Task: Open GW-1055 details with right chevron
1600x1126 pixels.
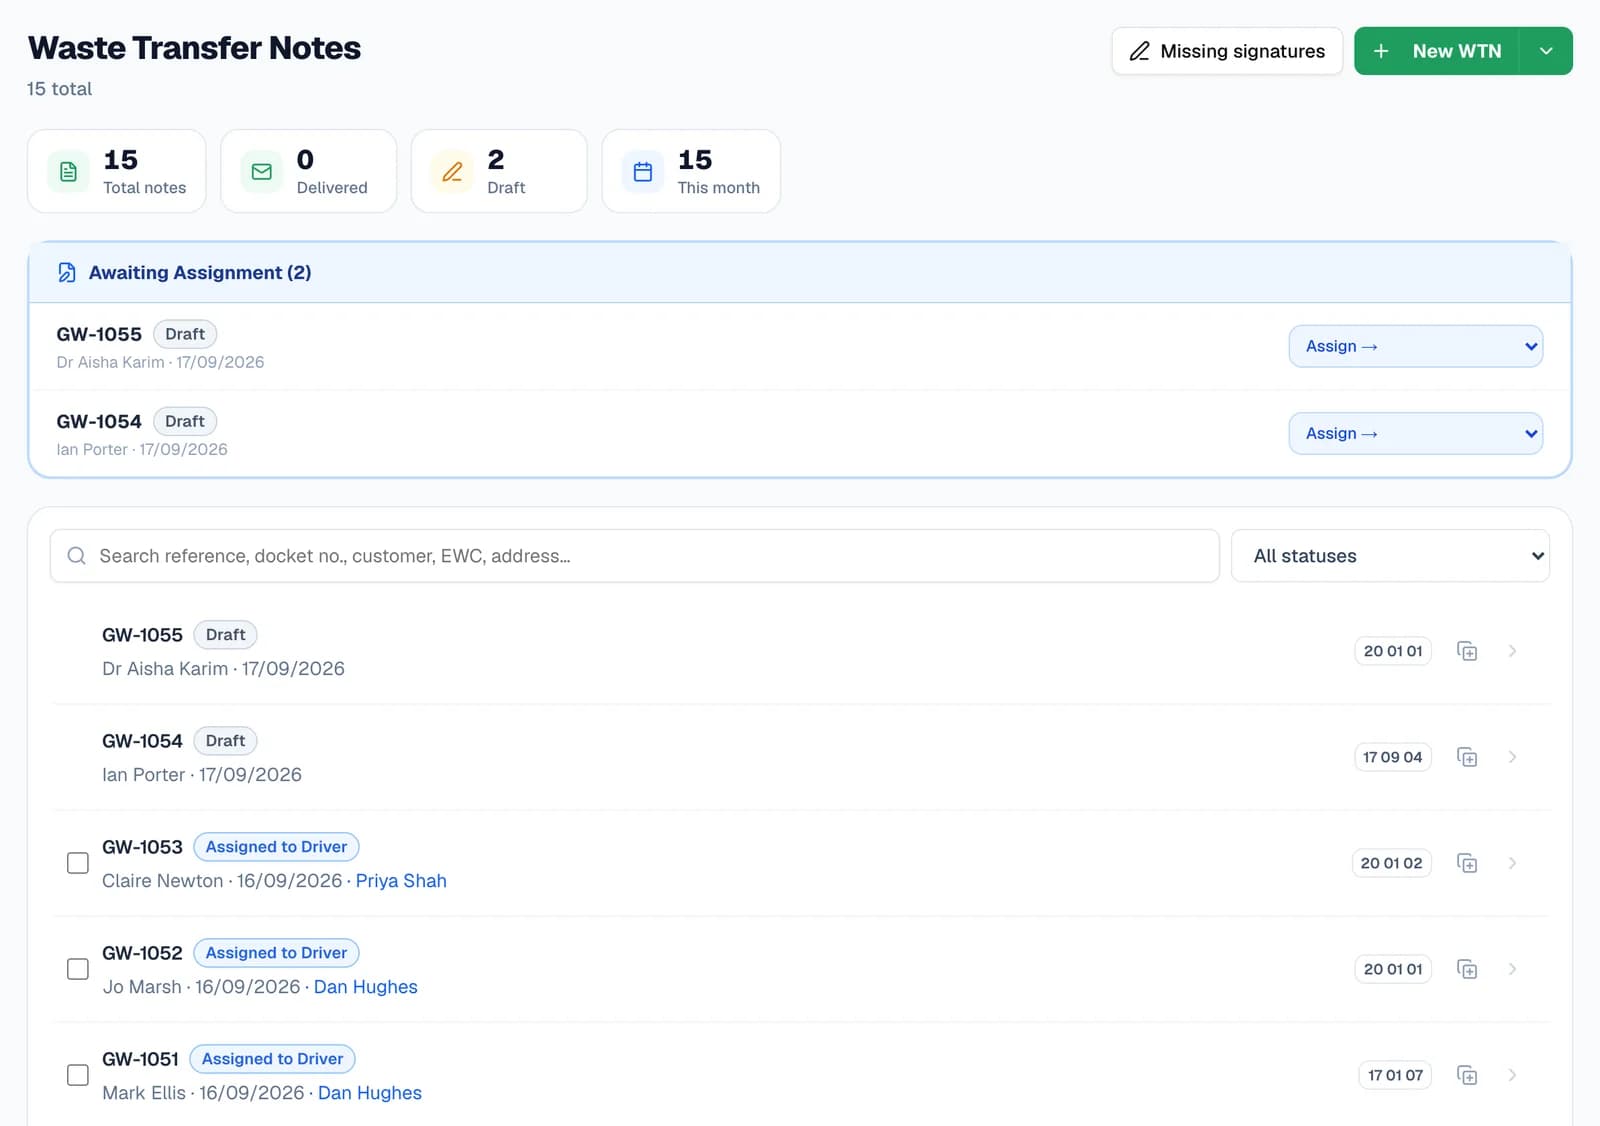Action: [1512, 651]
